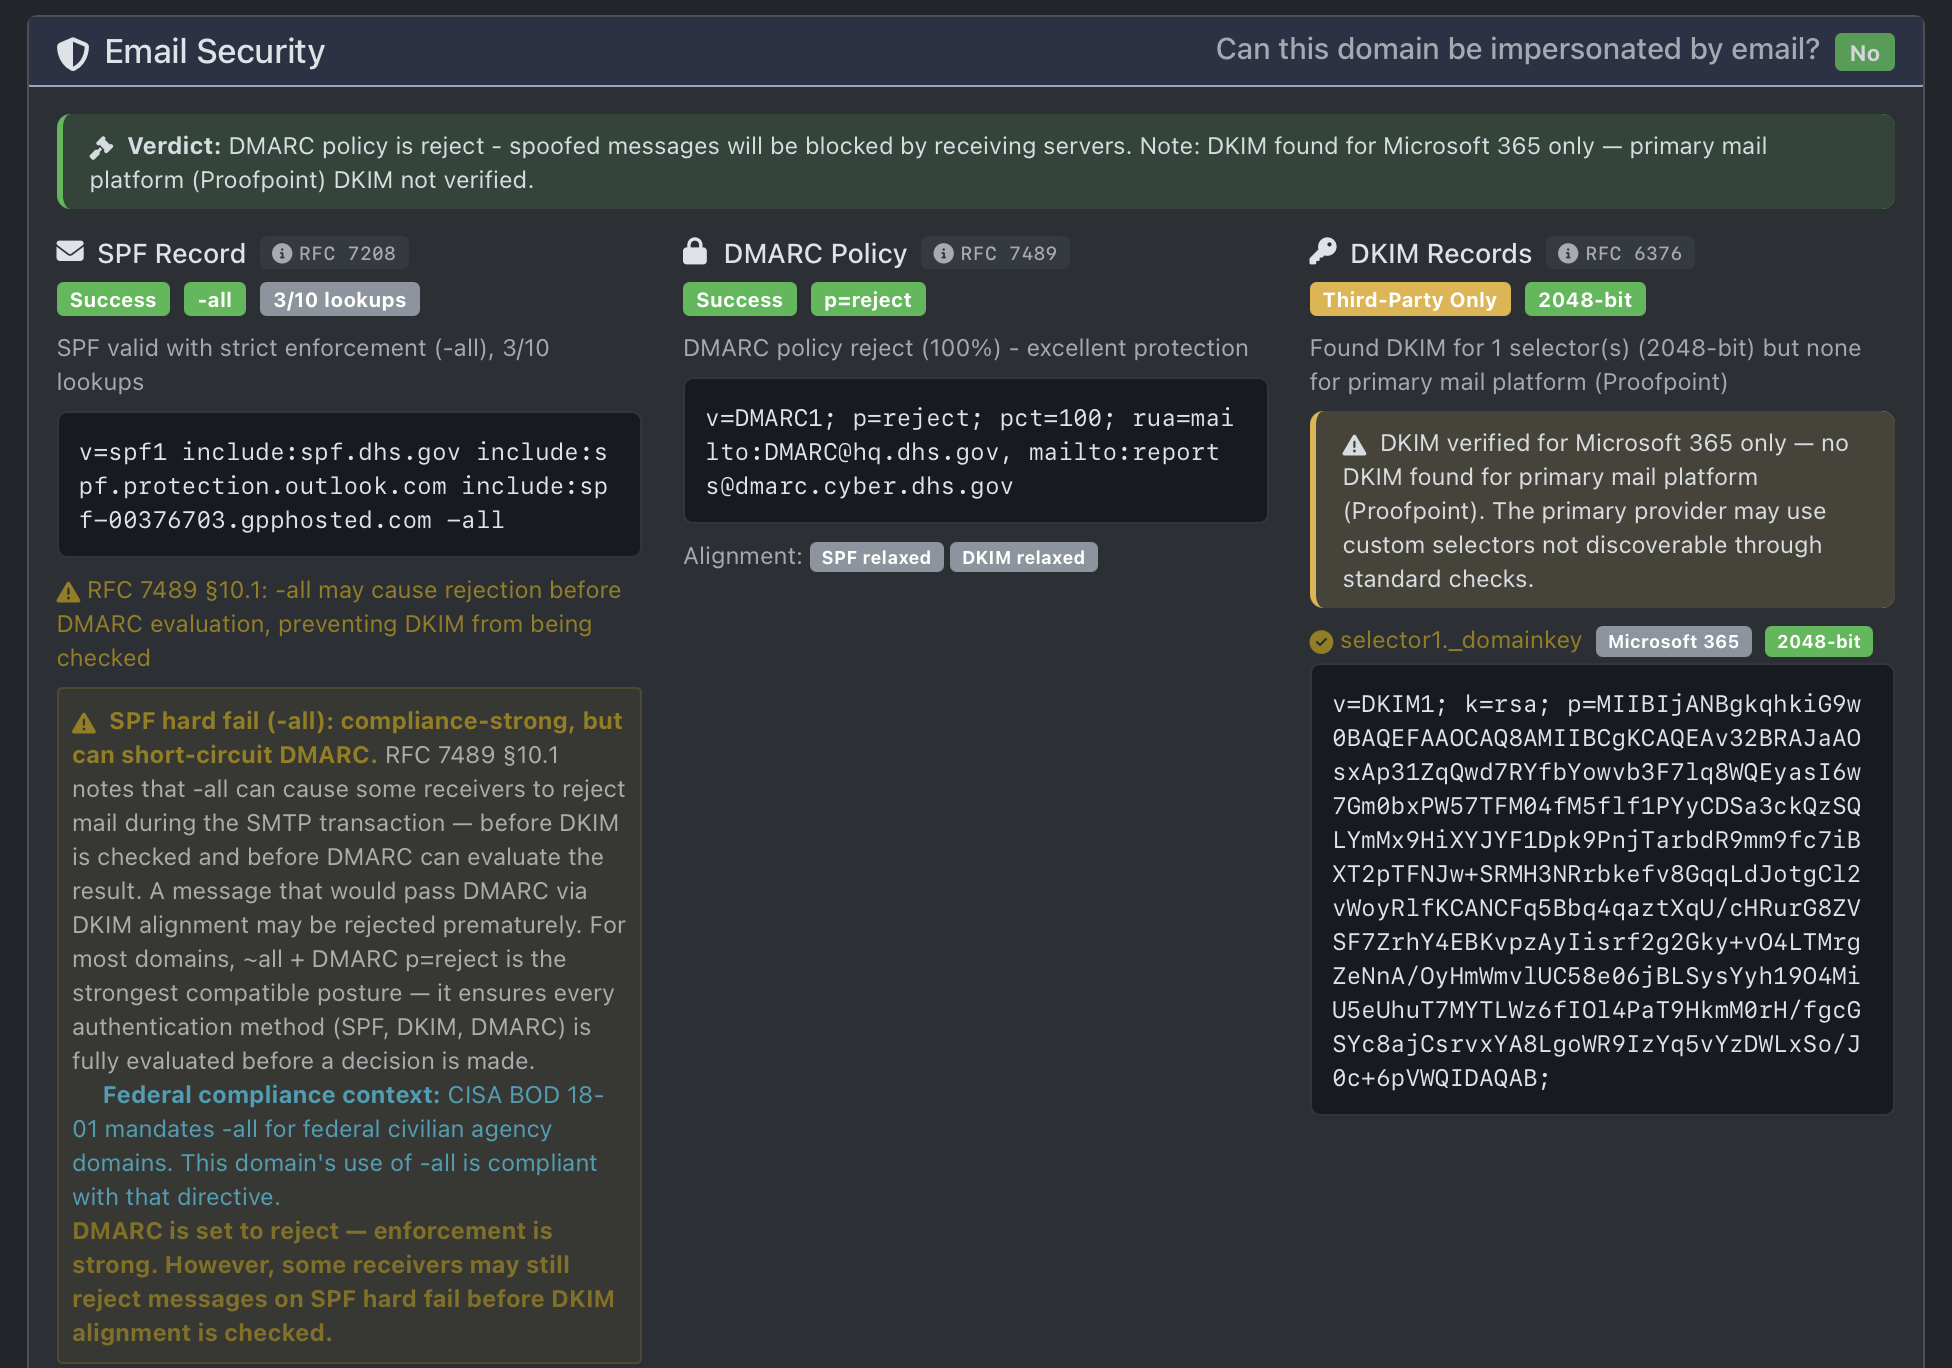Click the DMARC record value code box
The image size is (1952, 1368).
tap(975, 451)
